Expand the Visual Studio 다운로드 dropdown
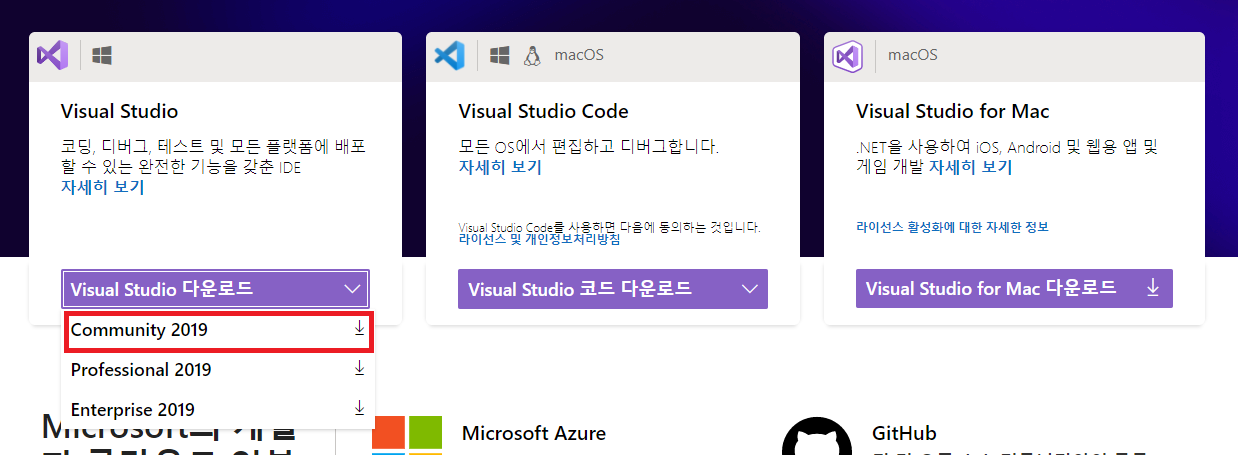Image resolution: width=1238 pixels, height=455 pixels. (x=216, y=289)
